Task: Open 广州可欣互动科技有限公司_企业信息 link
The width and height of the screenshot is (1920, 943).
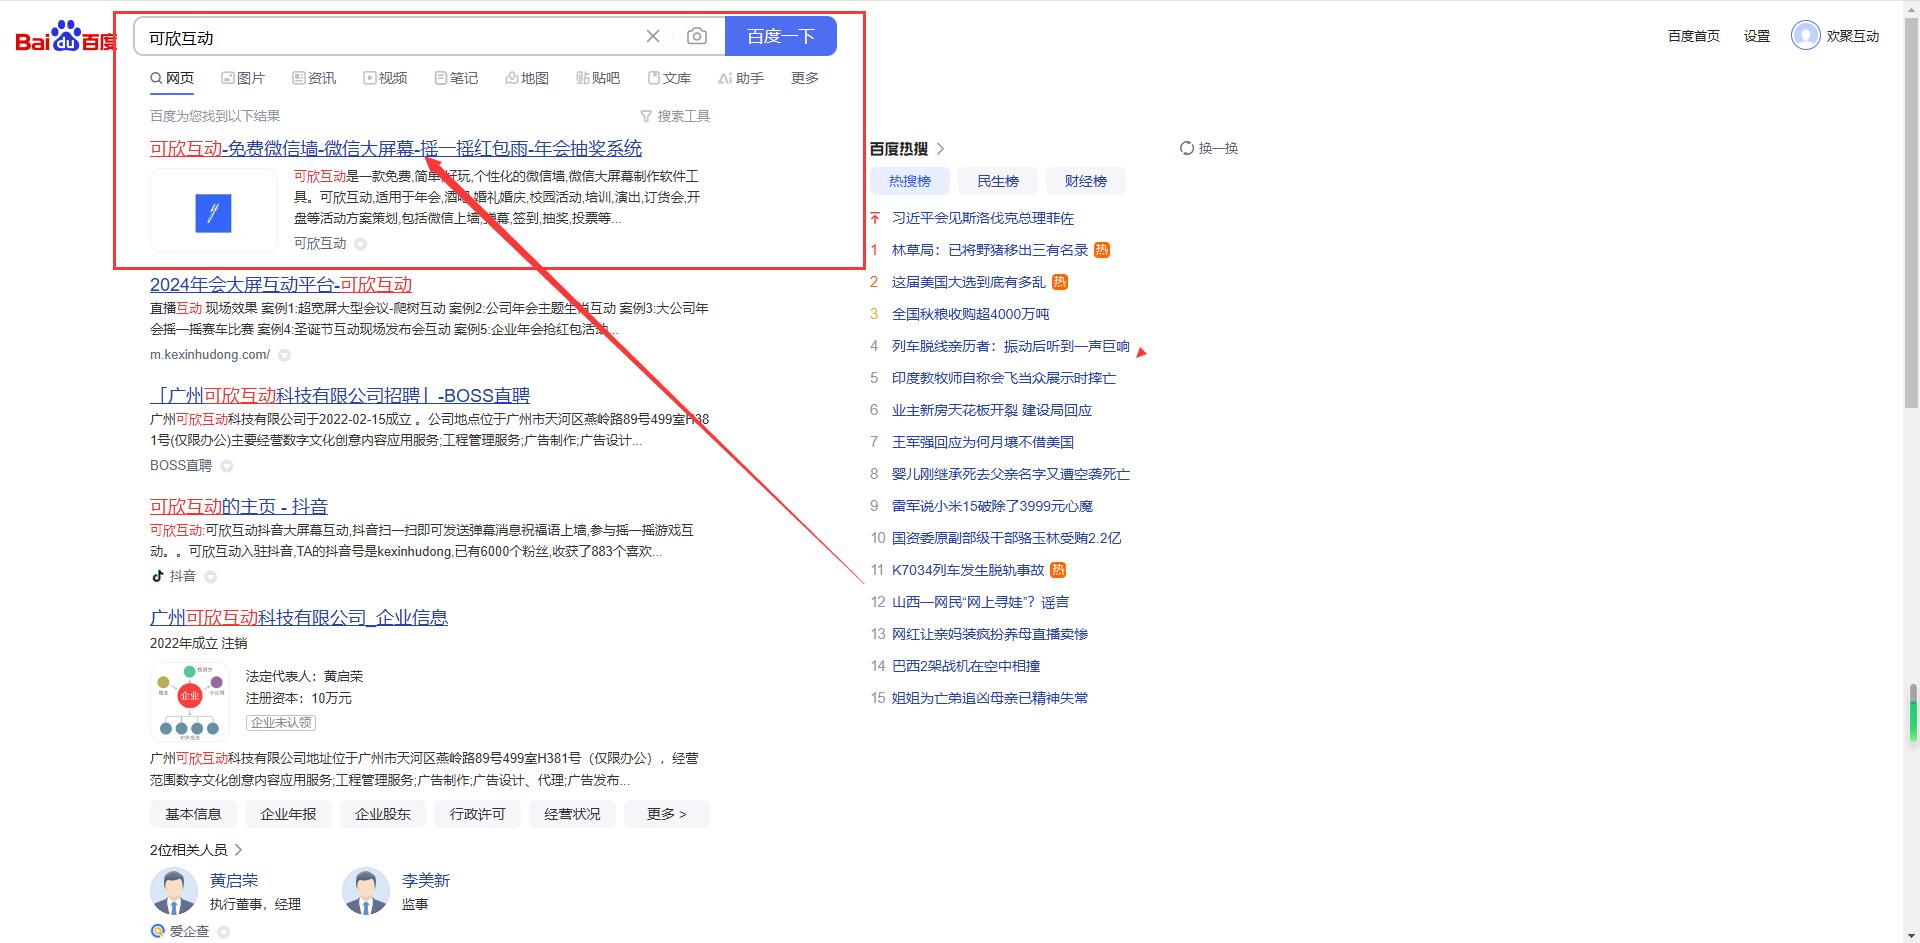Action: (x=299, y=617)
